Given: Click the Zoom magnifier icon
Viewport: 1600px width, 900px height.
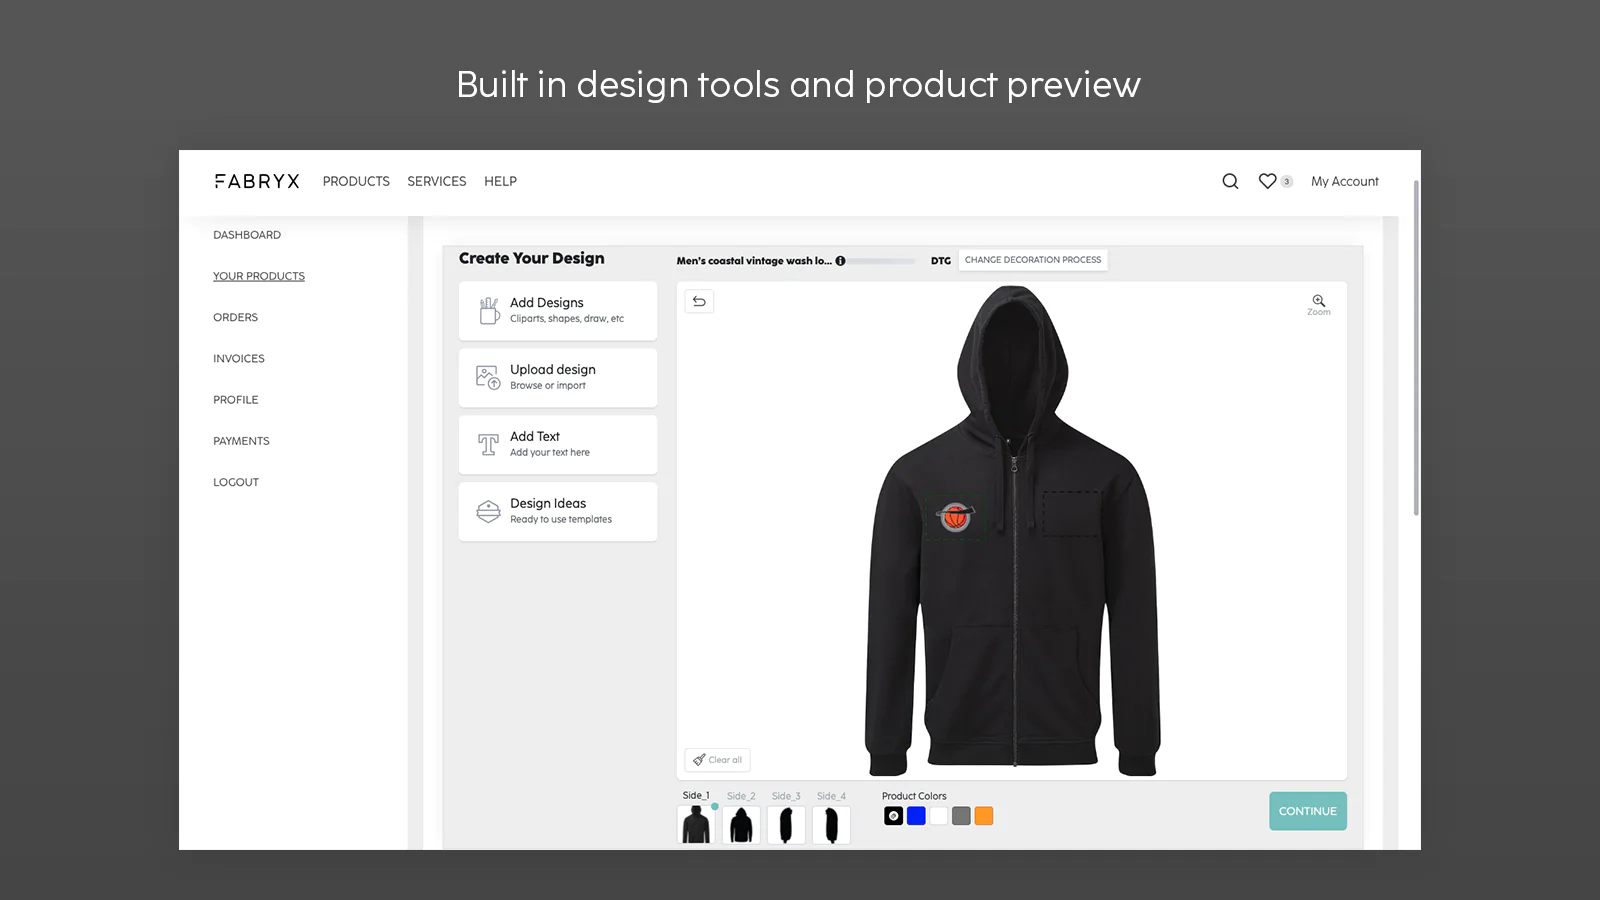Looking at the screenshot, I should tap(1318, 302).
